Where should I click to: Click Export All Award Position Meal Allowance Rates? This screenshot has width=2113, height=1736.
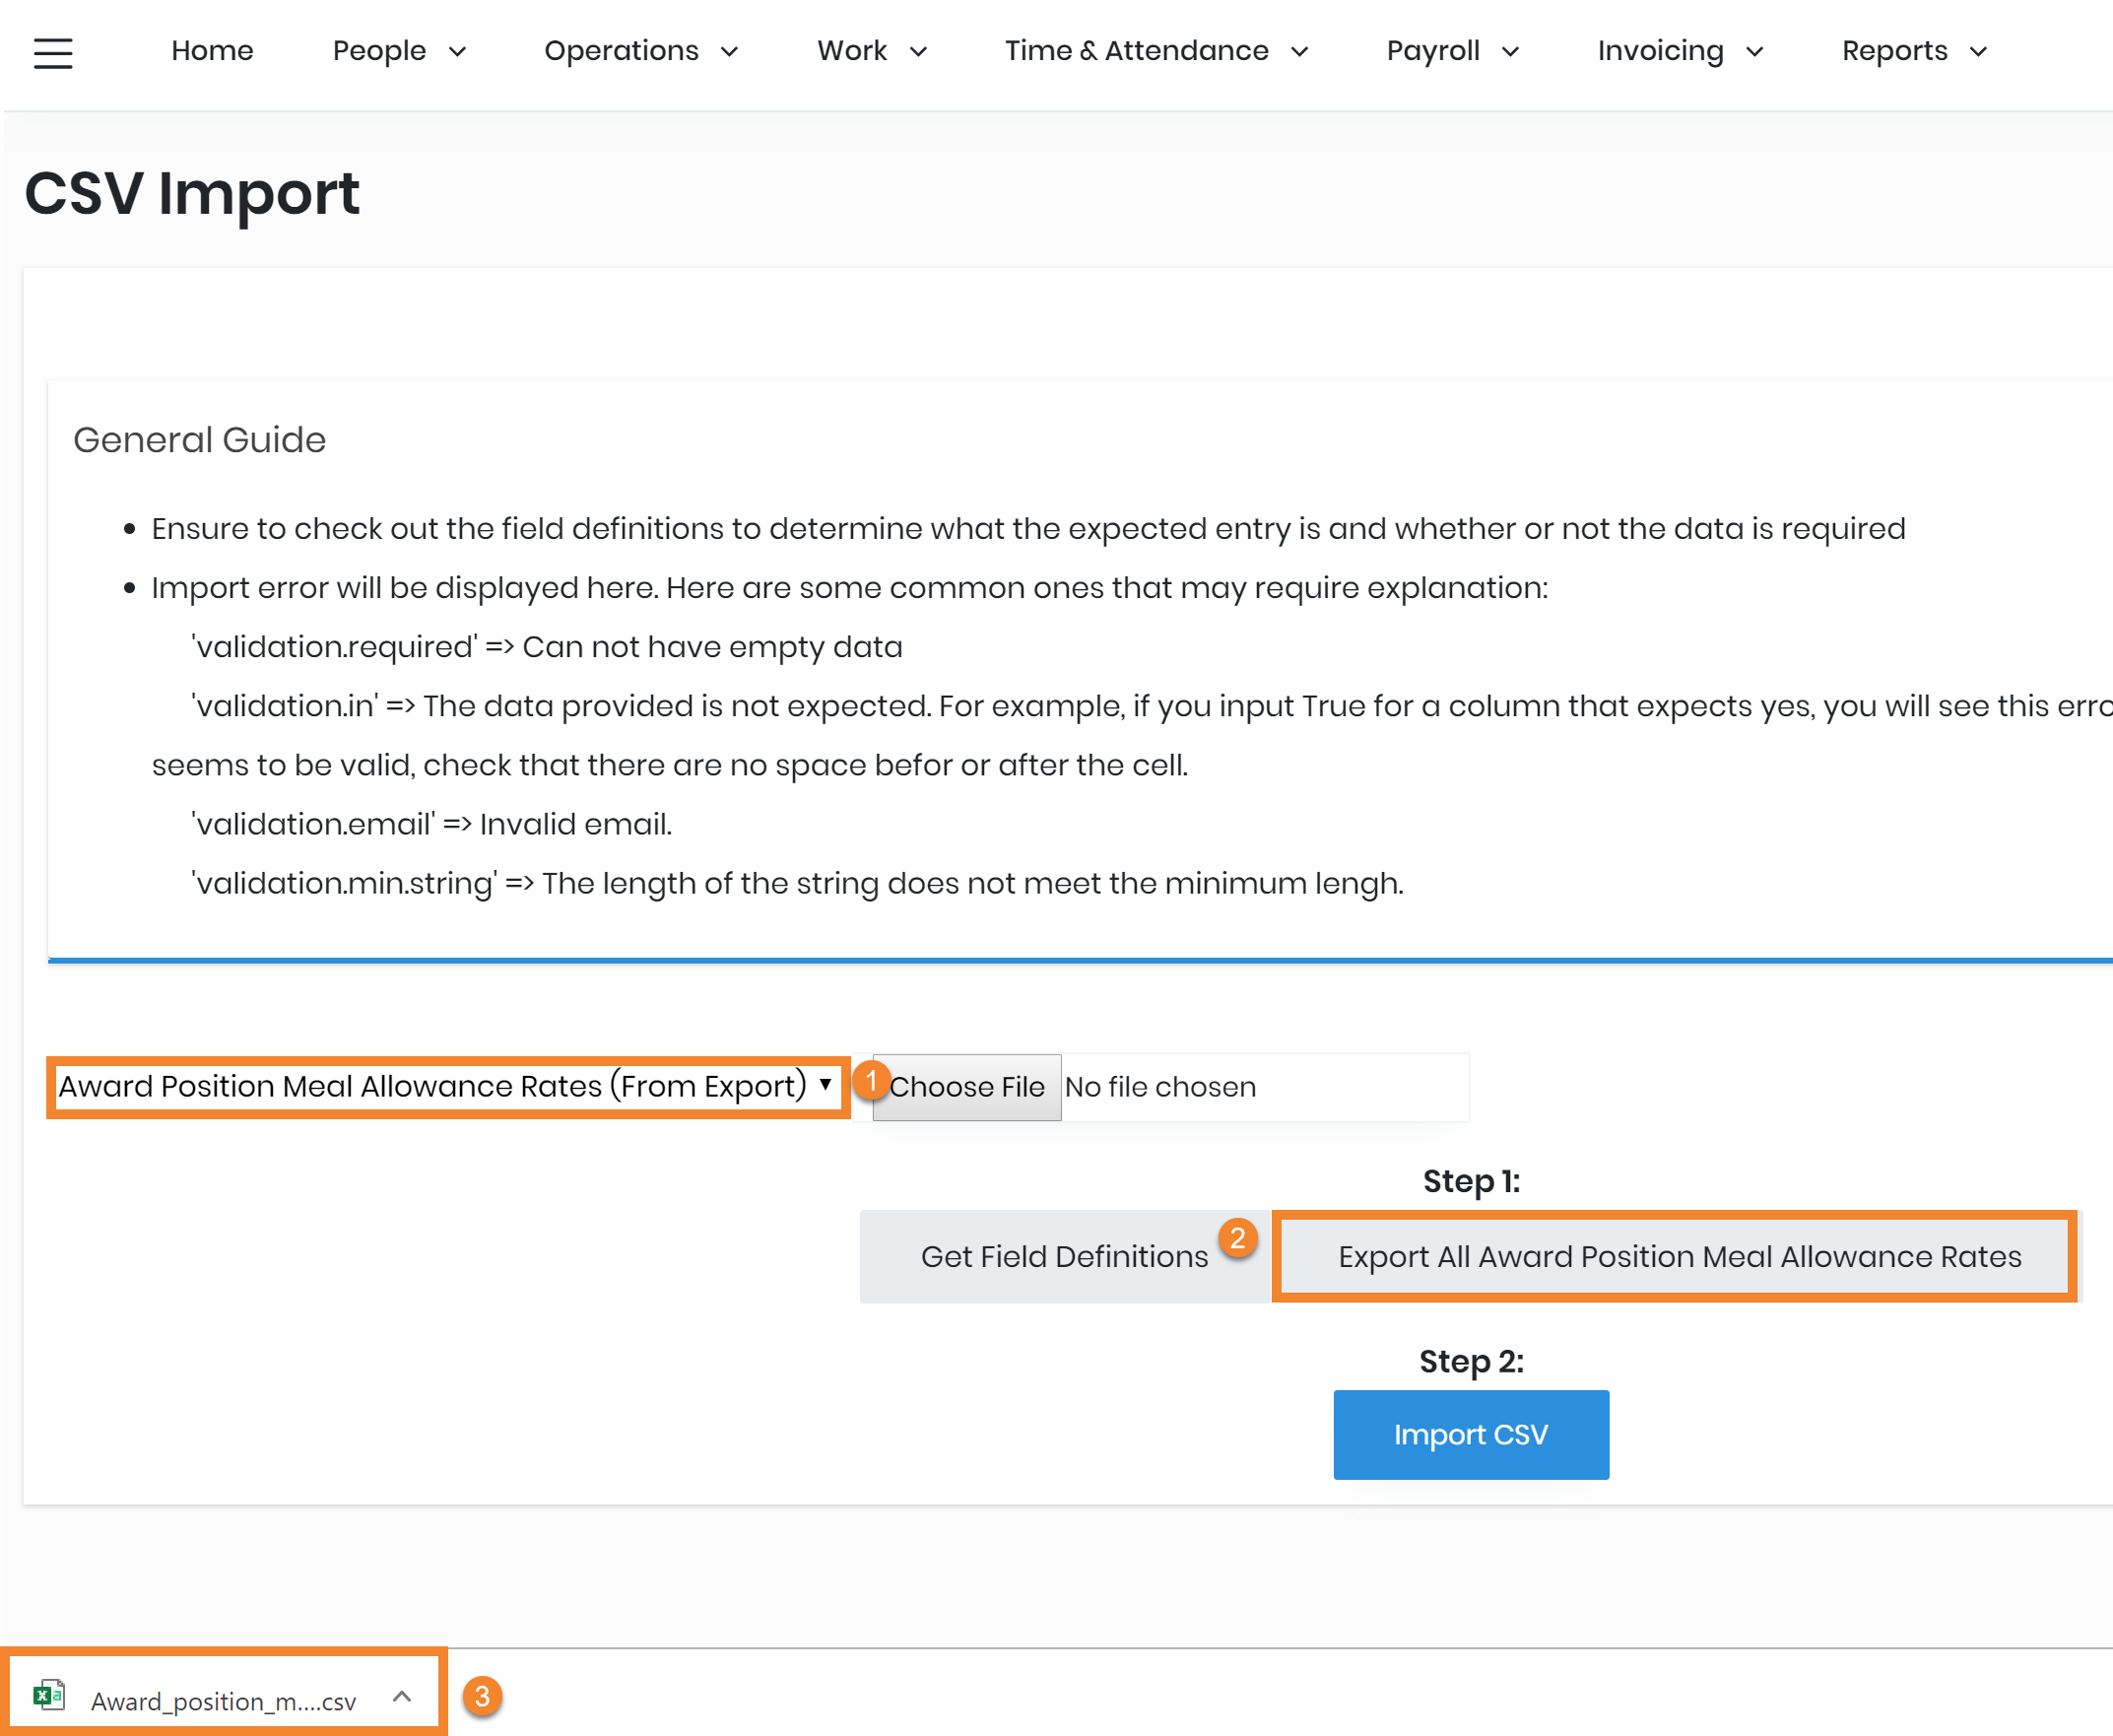1679,1256
